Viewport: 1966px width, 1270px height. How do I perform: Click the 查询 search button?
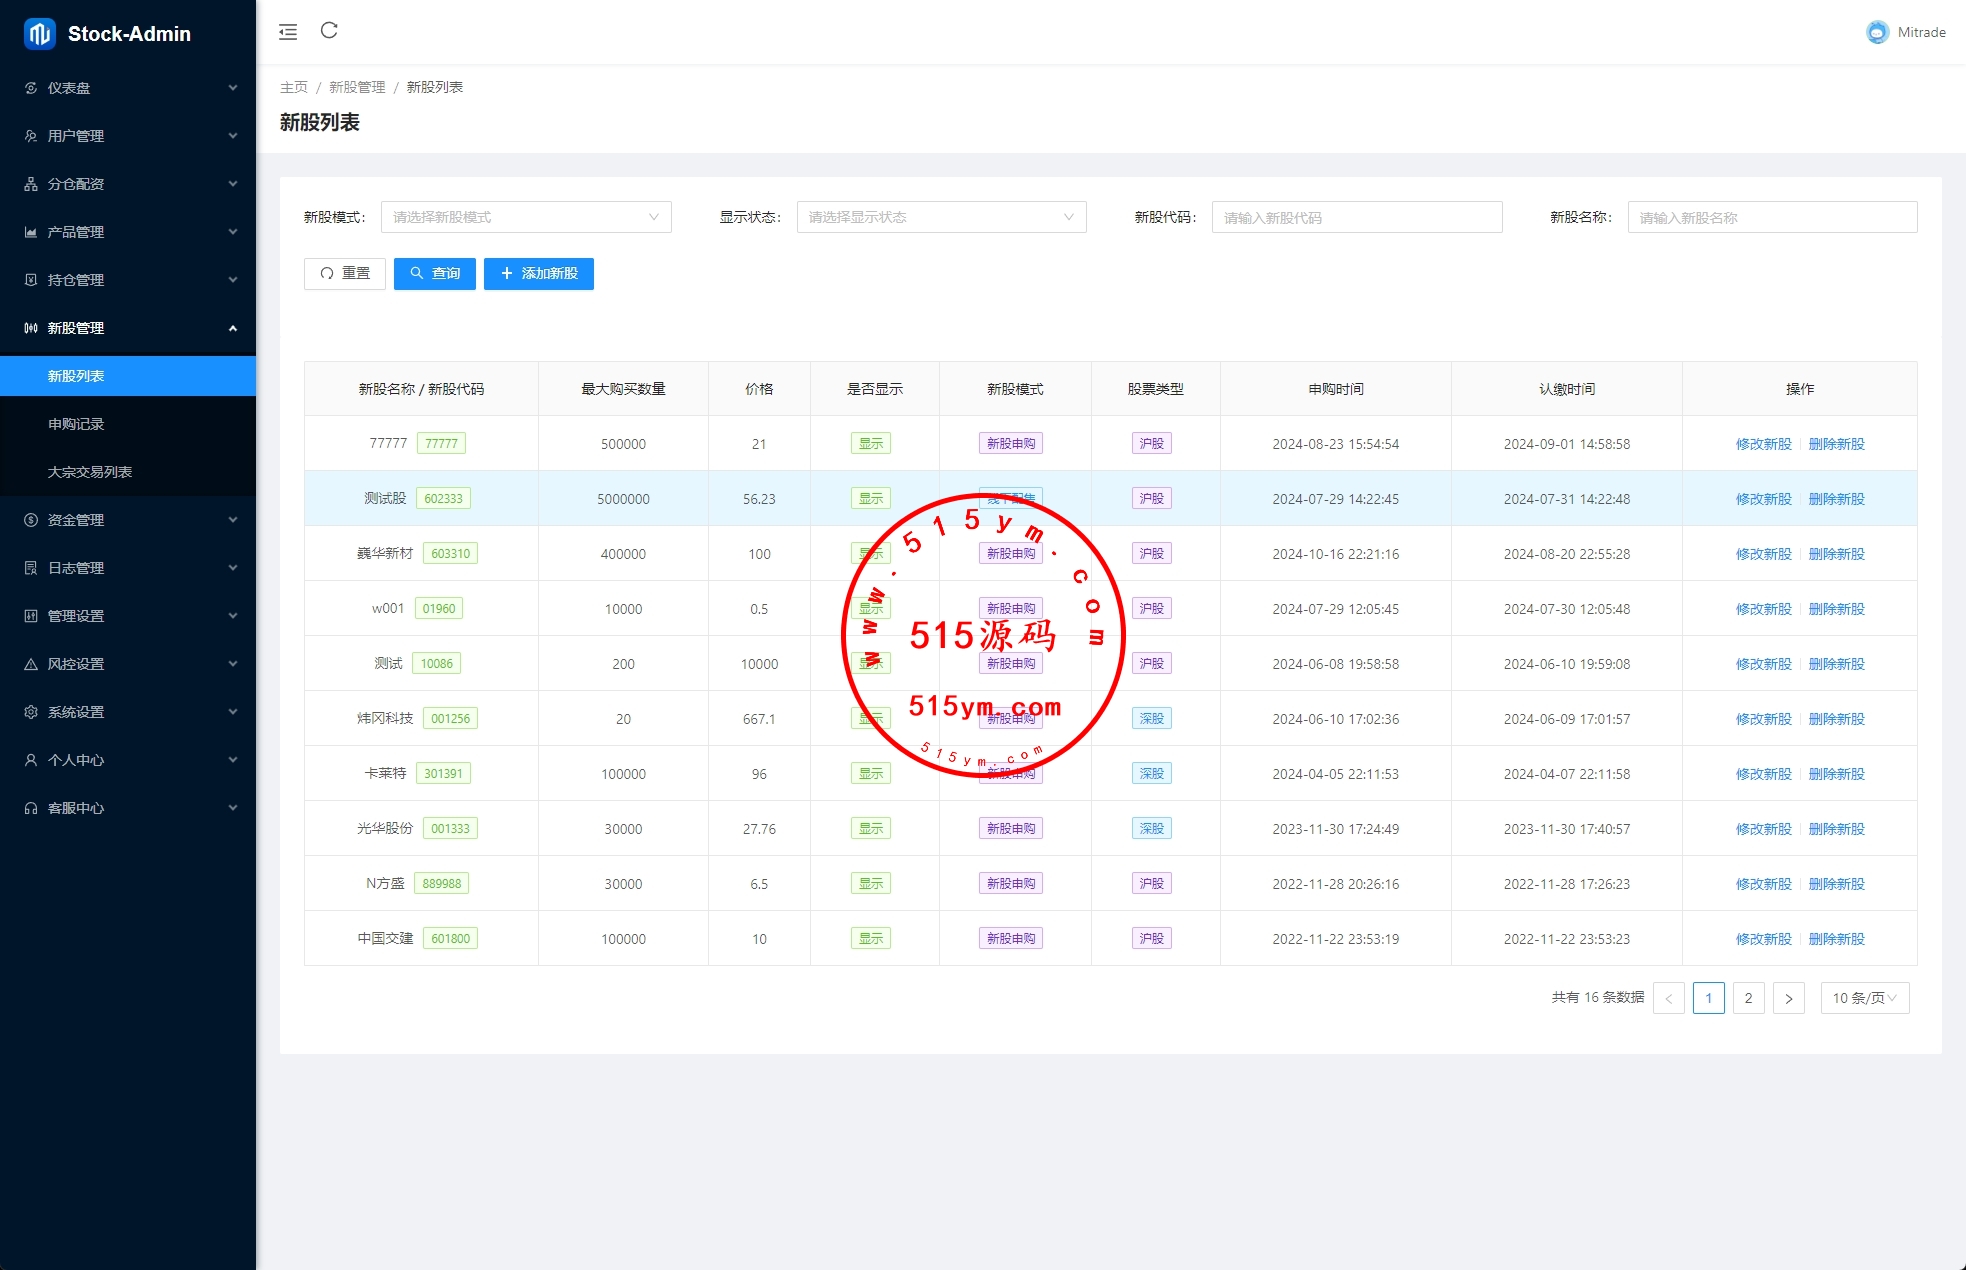click(435, 274)
